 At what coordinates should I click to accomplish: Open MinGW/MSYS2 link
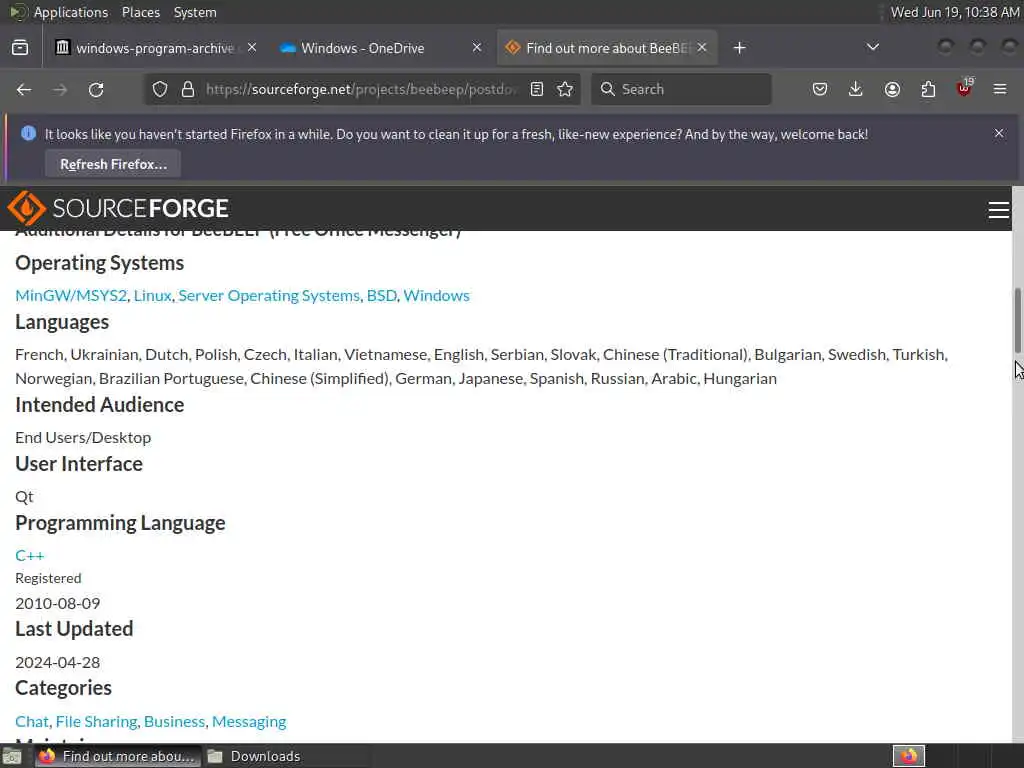71,296
